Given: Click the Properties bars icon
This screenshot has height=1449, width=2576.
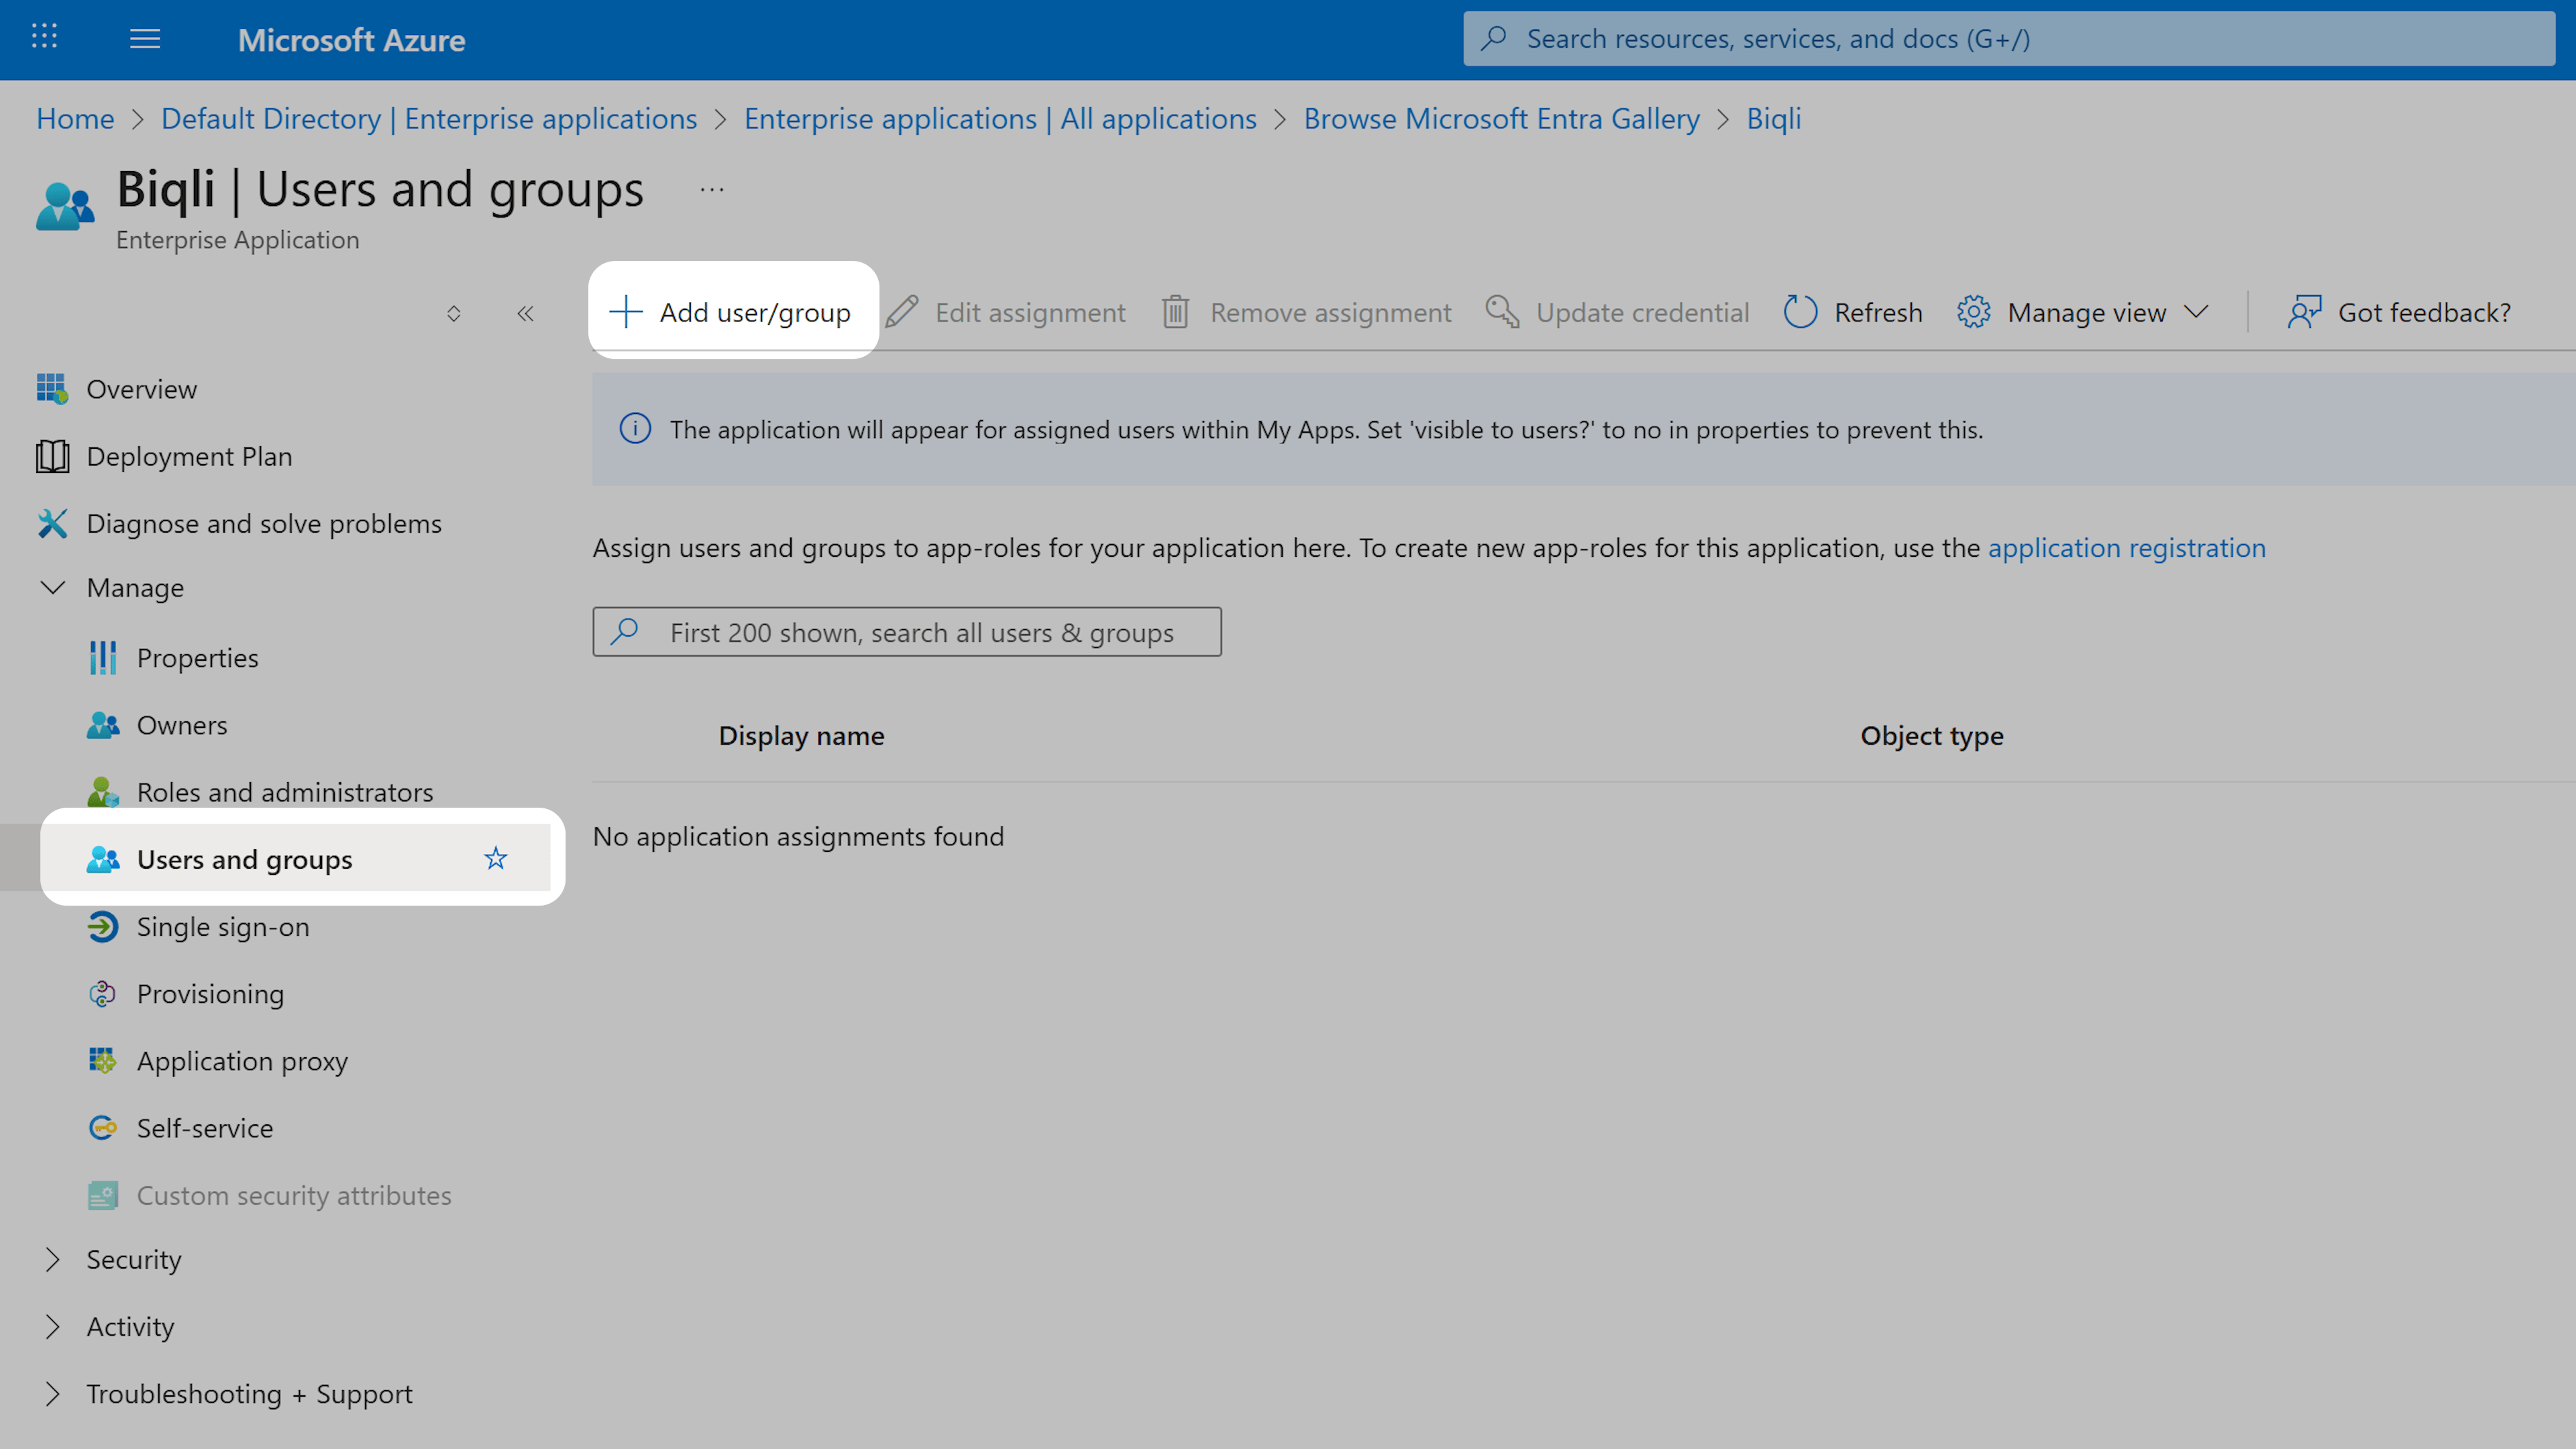Looking at the screenshot, I should [x=102, y=658].
